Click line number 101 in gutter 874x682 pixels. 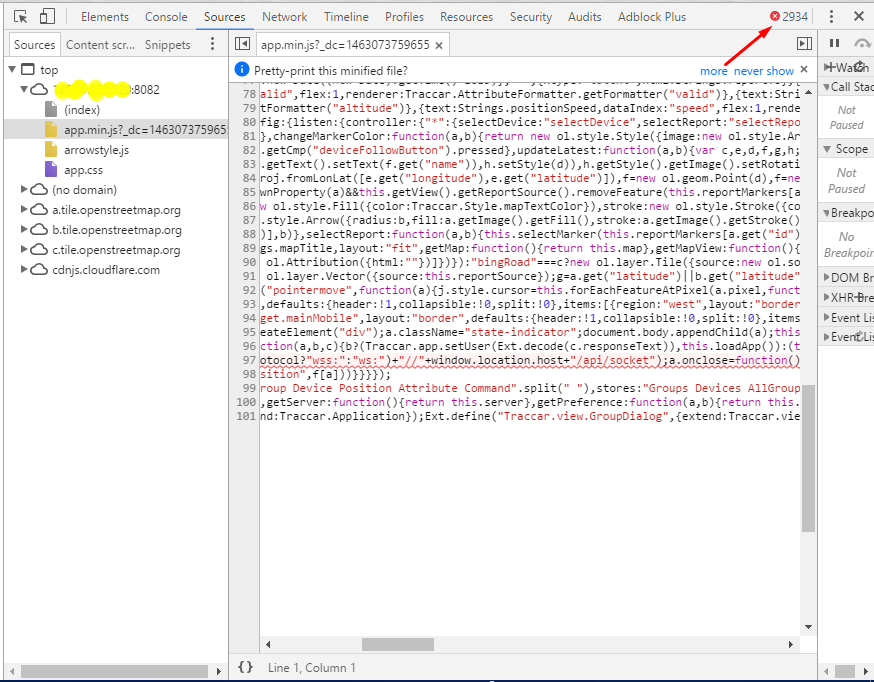pyautogui.click(x=246, y=416)
